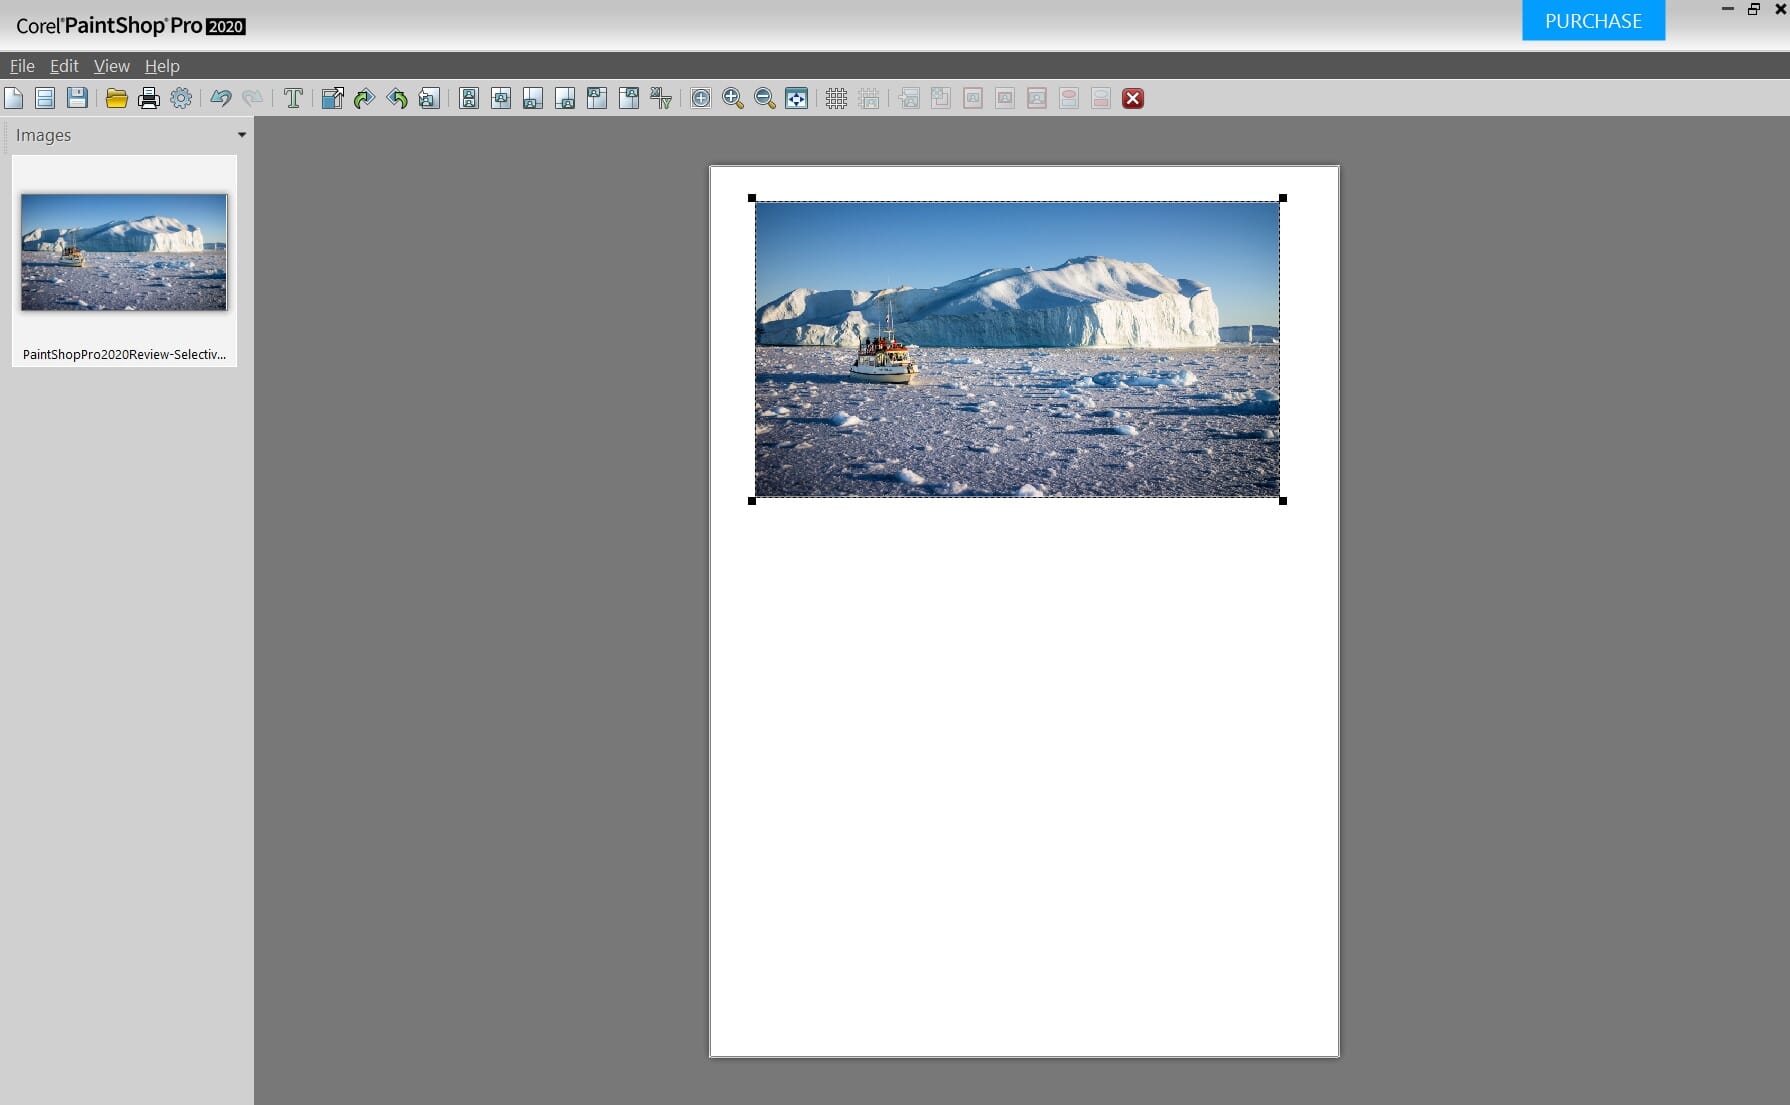Click the greyed overlapping squares icon

pos(941,98)
